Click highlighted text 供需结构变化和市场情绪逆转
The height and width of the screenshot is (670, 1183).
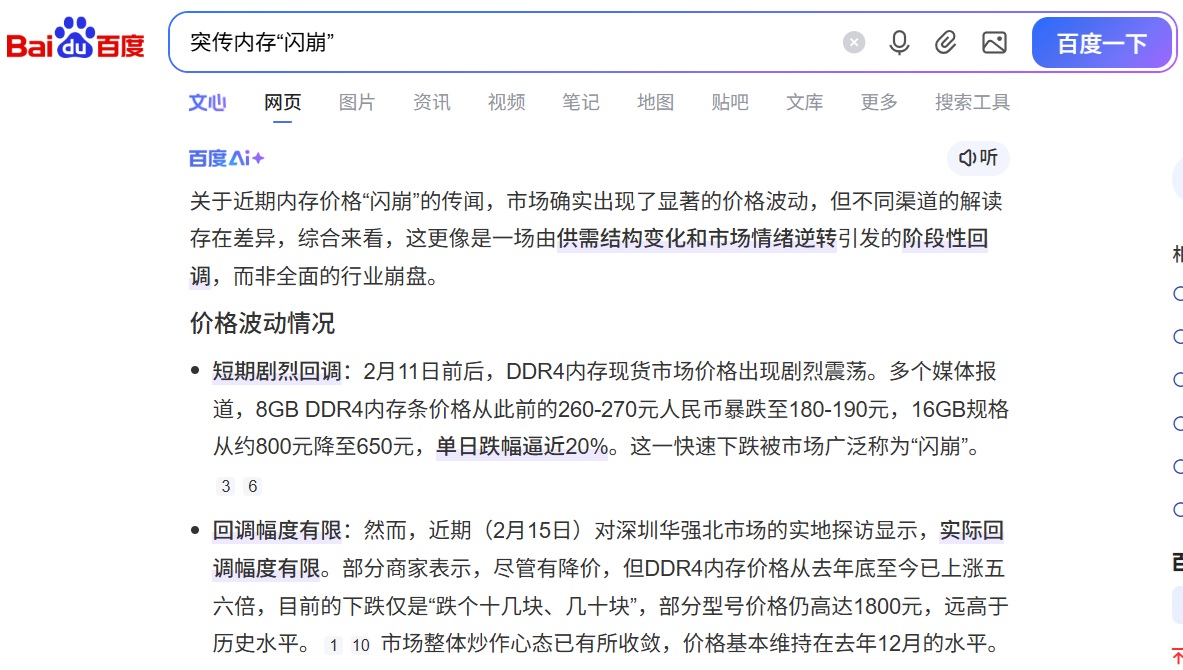tap(697, 238)
